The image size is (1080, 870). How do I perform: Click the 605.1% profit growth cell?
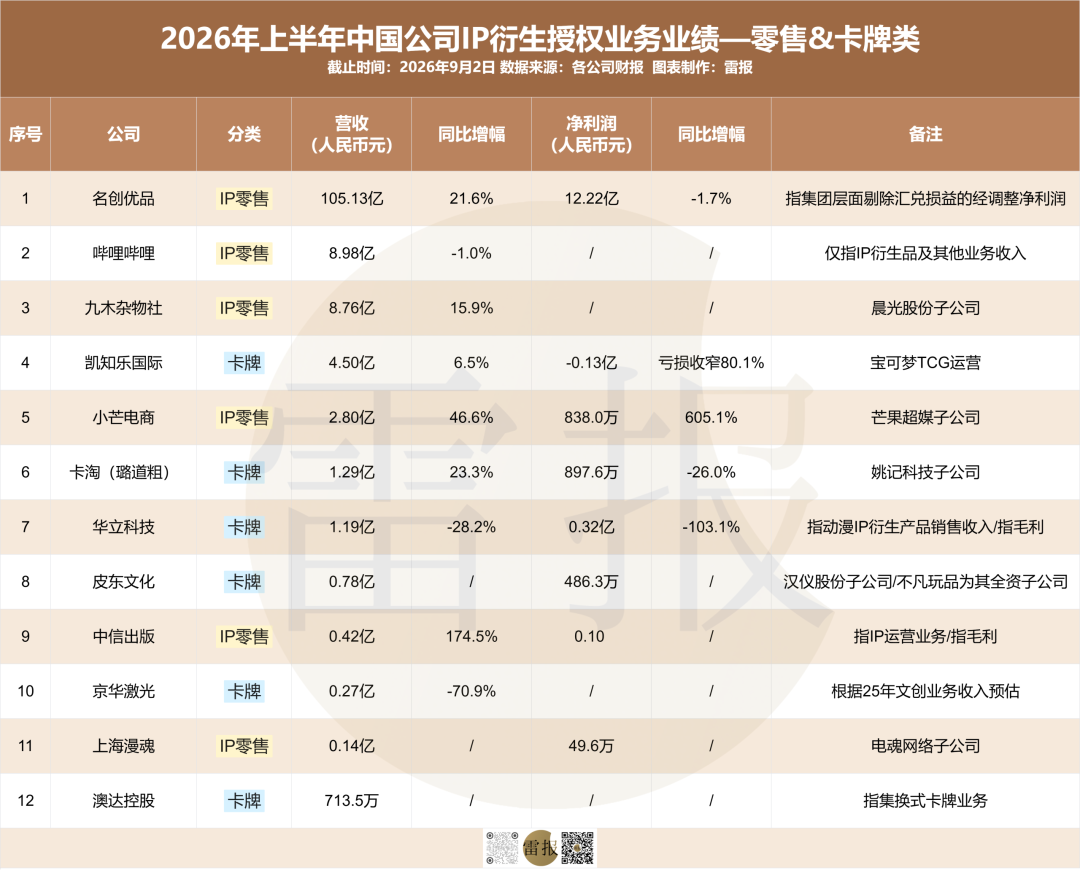[x=711, y=417]
